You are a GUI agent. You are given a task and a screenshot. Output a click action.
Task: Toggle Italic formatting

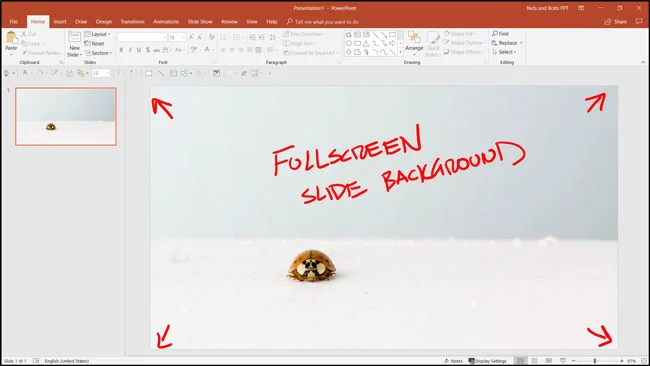point(130,50)
